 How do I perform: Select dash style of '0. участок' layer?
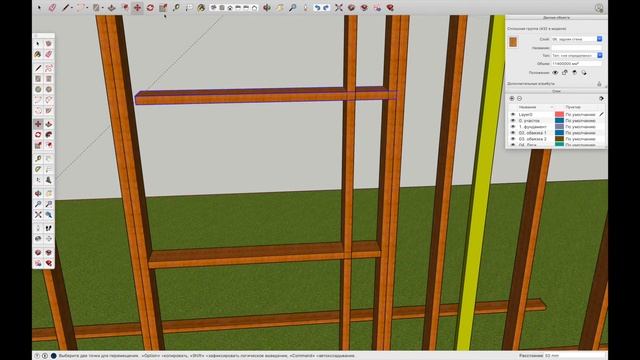(580, 121)
